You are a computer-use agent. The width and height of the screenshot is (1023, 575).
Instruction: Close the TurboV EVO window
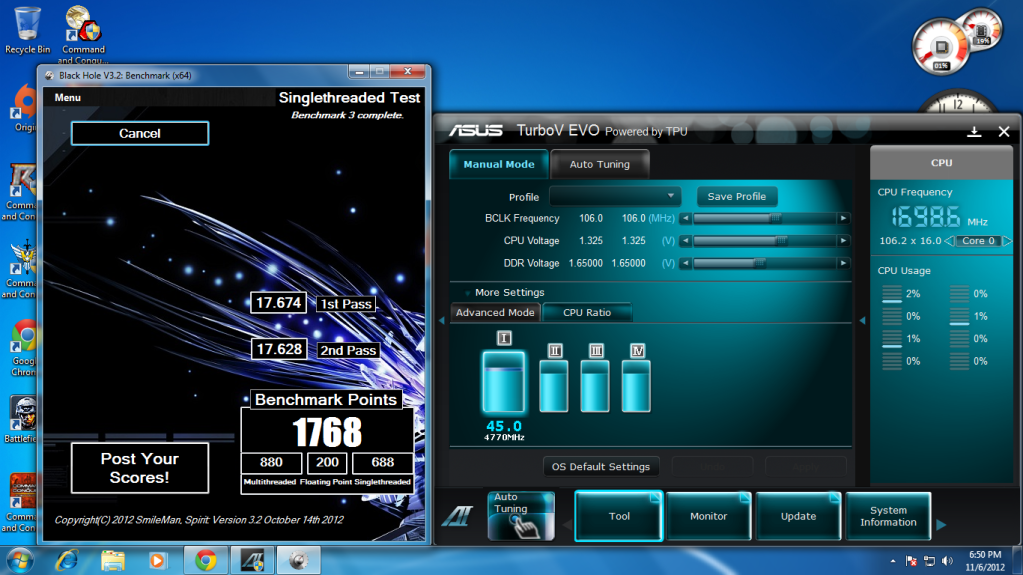(x=1004, y=132)
